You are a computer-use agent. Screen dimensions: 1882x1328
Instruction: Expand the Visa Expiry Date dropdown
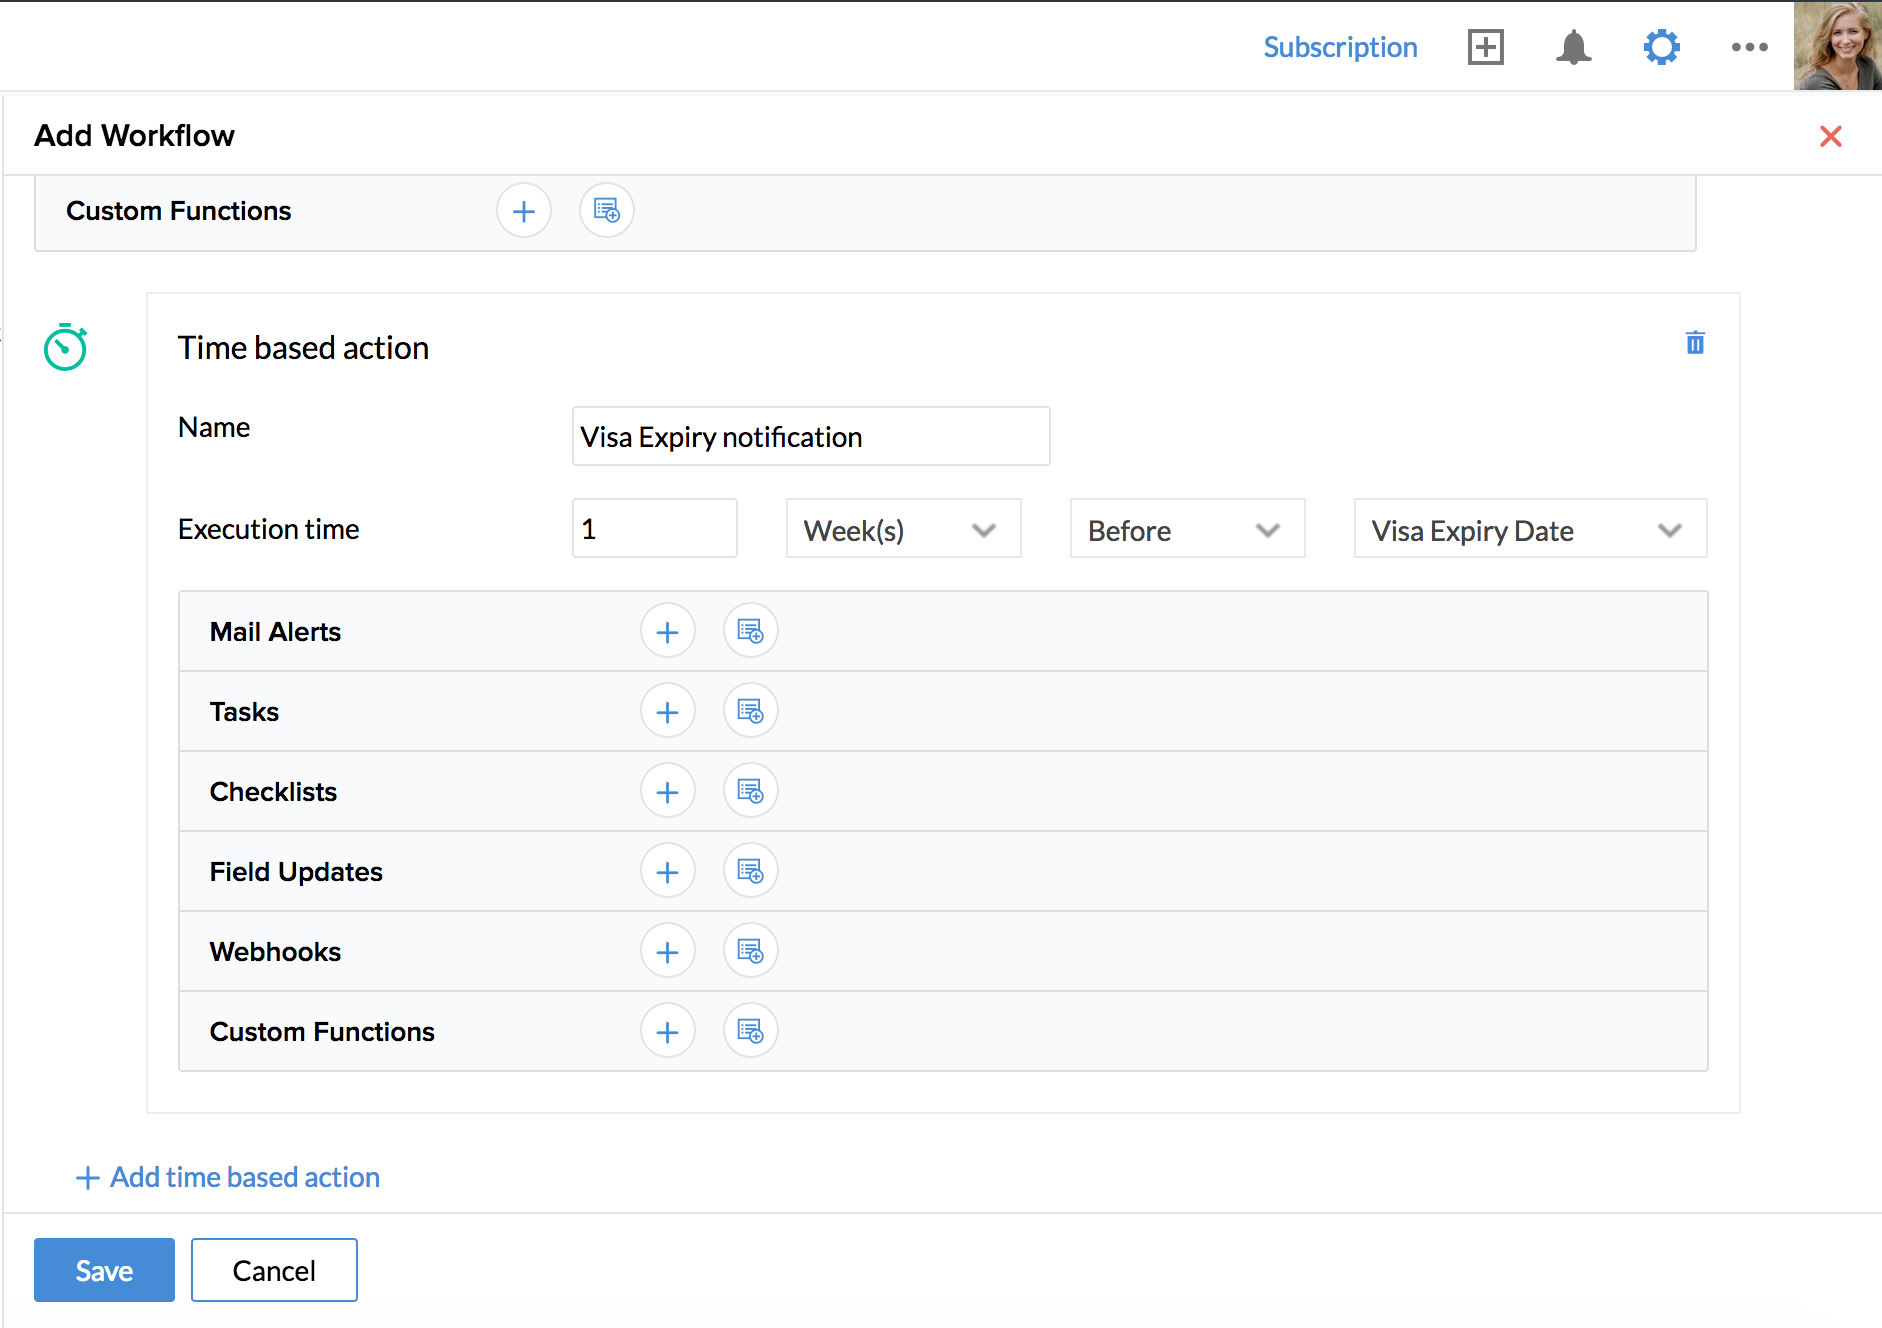coord(1529,529)
